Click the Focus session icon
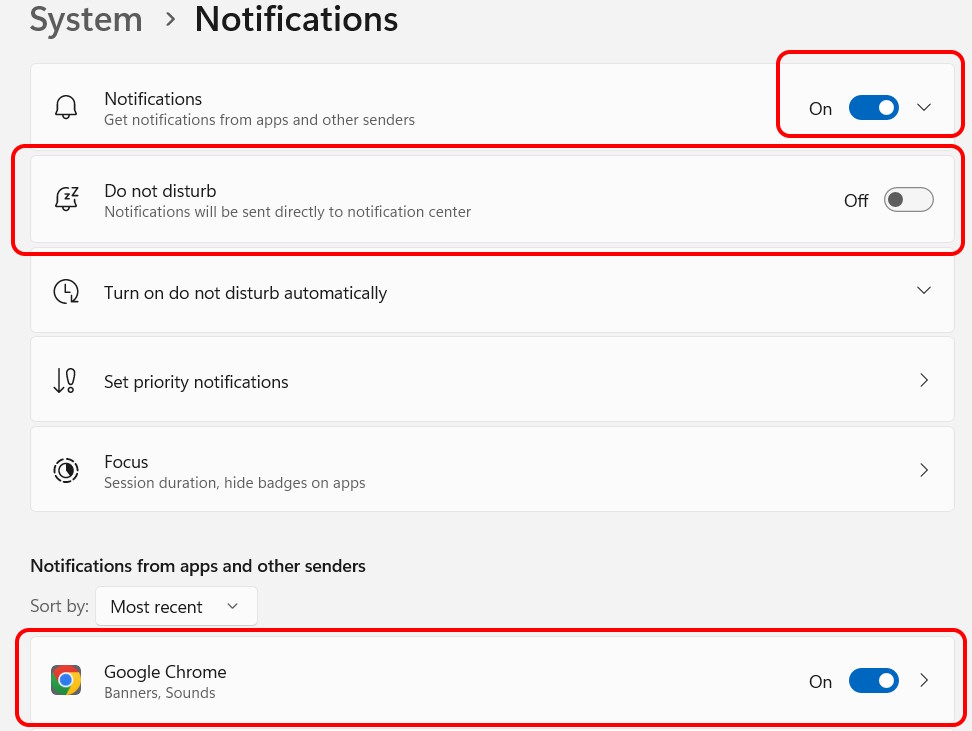This screenshot has width=972, height=731. 66,471
